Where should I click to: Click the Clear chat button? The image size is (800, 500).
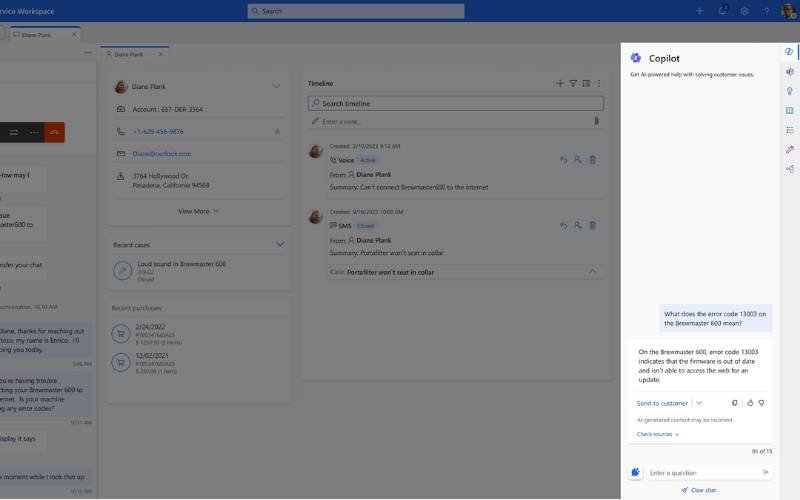click(699, 490)
